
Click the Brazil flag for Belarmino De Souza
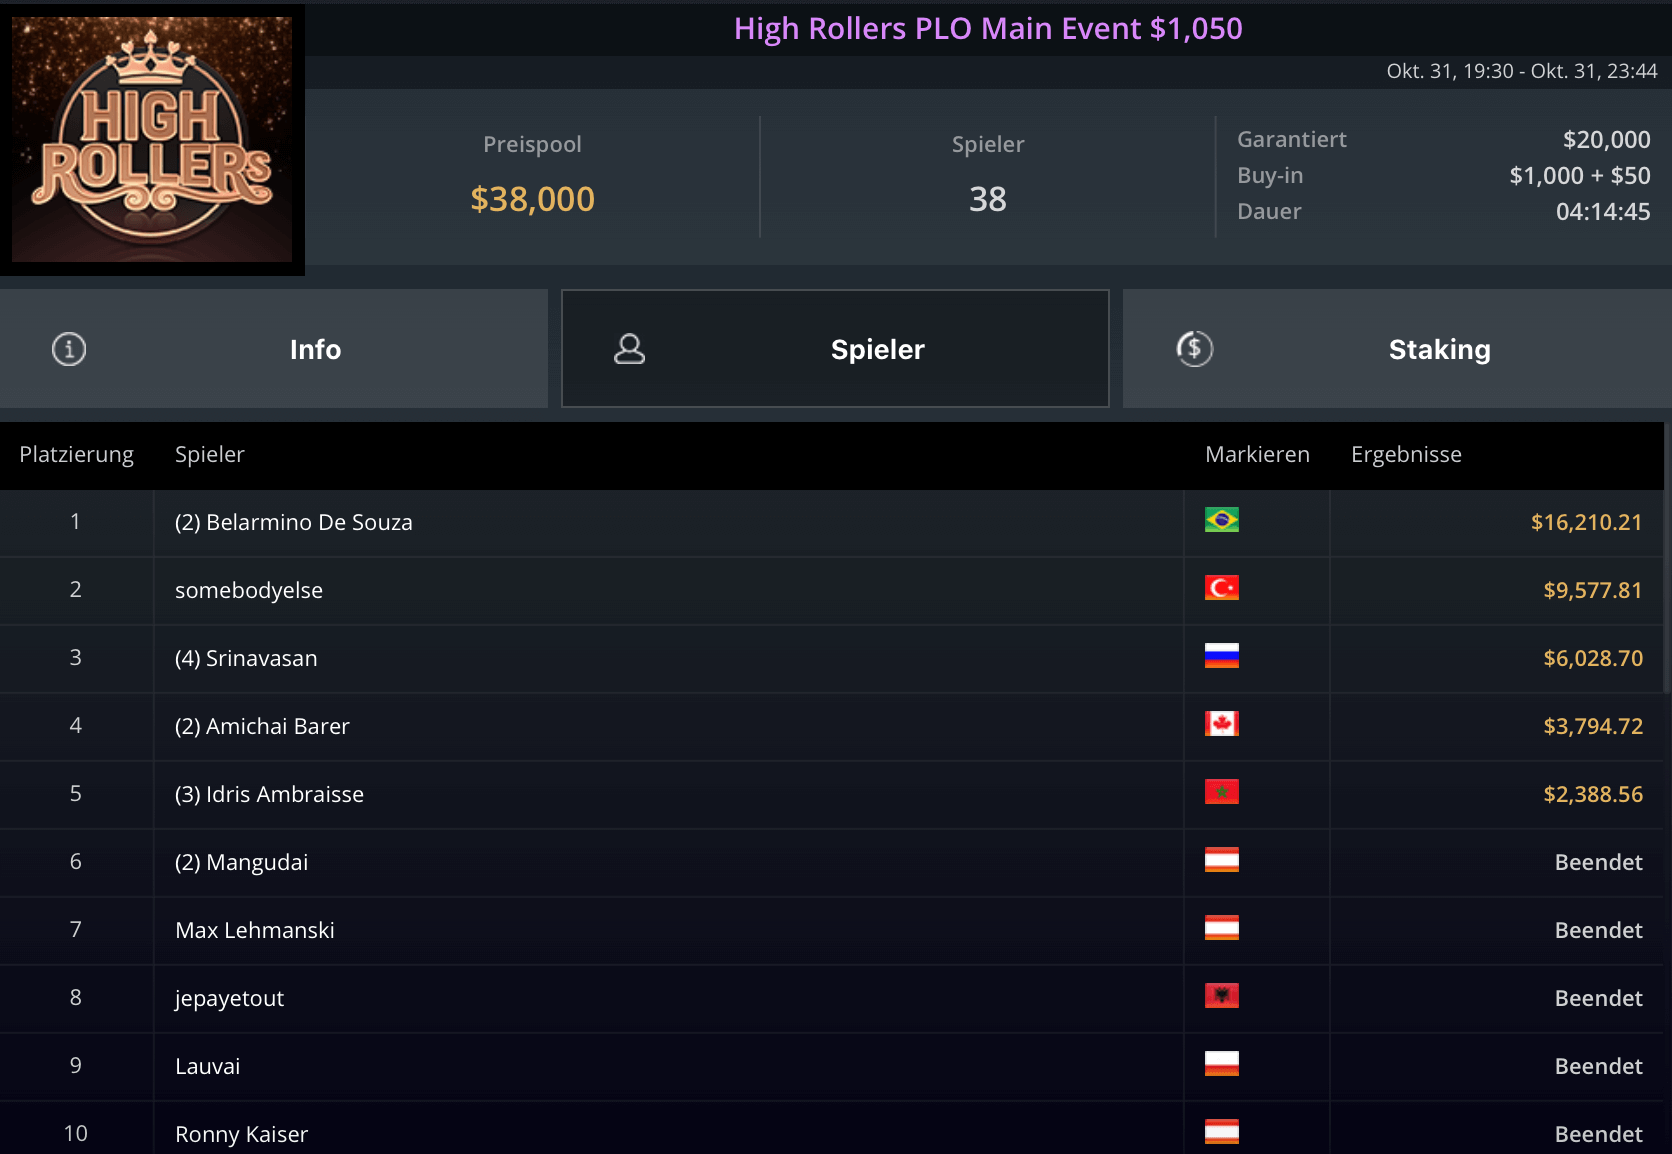coord(1221,520)
